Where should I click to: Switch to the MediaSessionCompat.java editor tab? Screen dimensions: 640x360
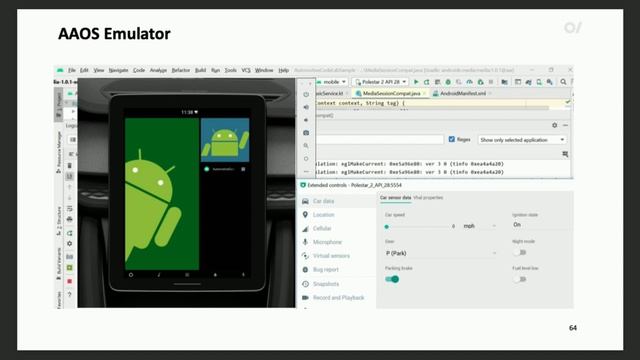tap(391, 93)
